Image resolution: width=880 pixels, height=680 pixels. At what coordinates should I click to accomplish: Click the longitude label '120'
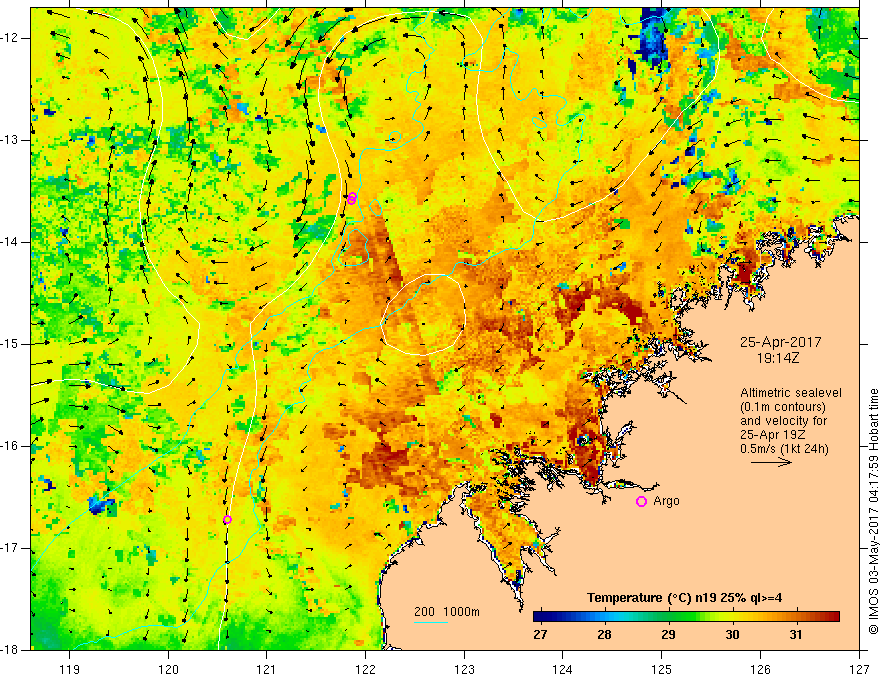[x=168, y=669]
